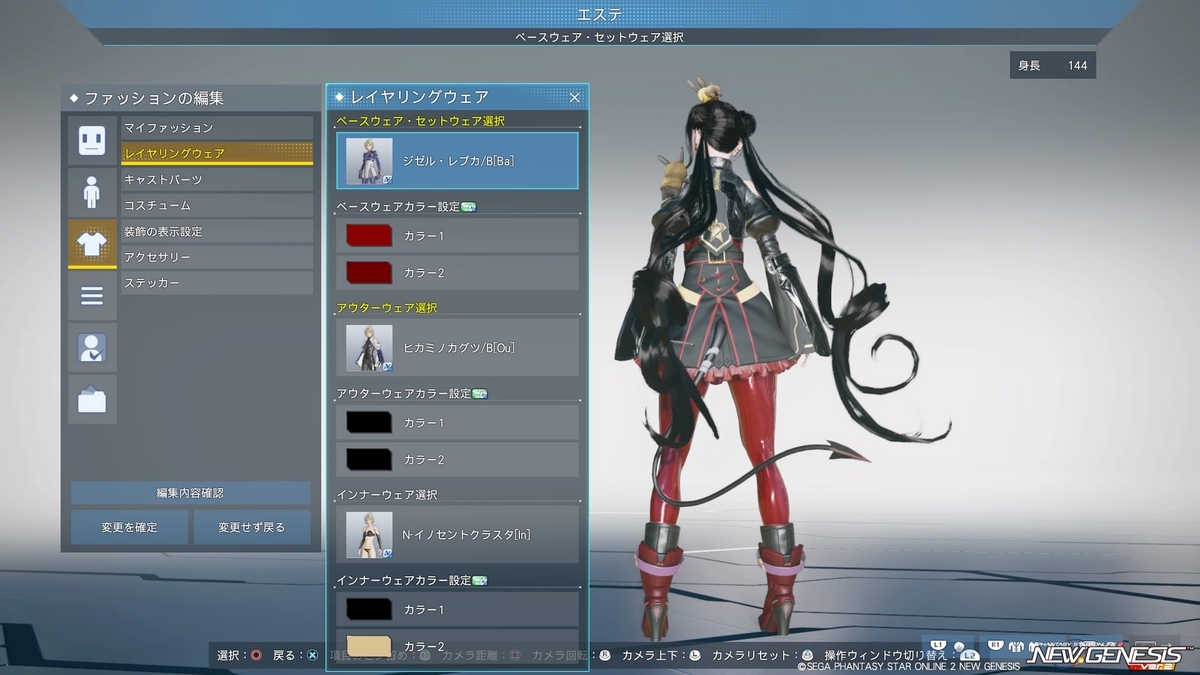
Task: Open キャストパーツ menu item
Action: pyautogui.click(x=217, y=179)
